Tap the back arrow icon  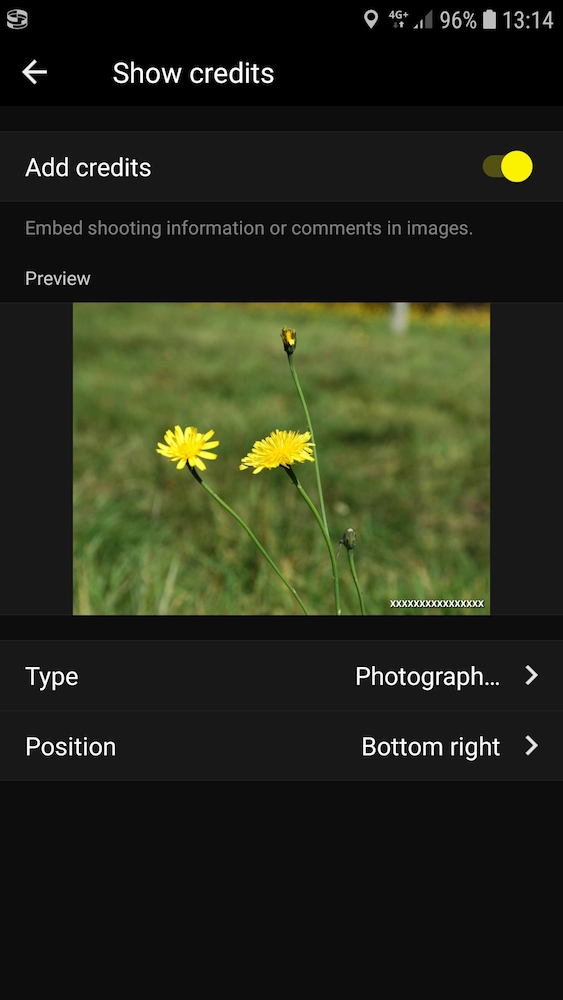pyautogui.click(x=34, y=73)
